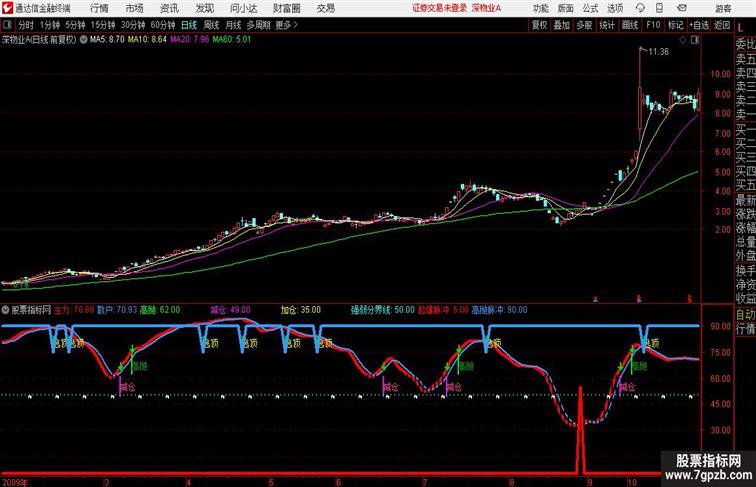Click the 返回 back button

tap(722, 25)
